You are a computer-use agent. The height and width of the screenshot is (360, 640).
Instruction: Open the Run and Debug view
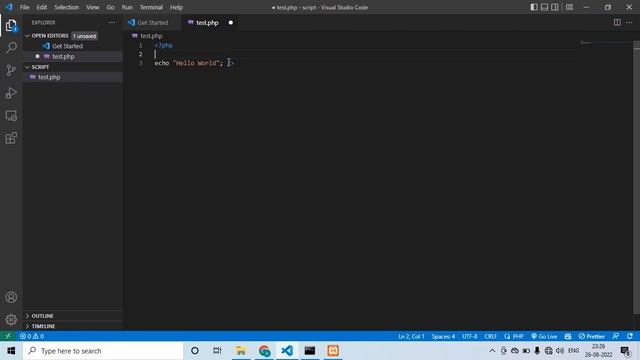[x=11, y=93]
